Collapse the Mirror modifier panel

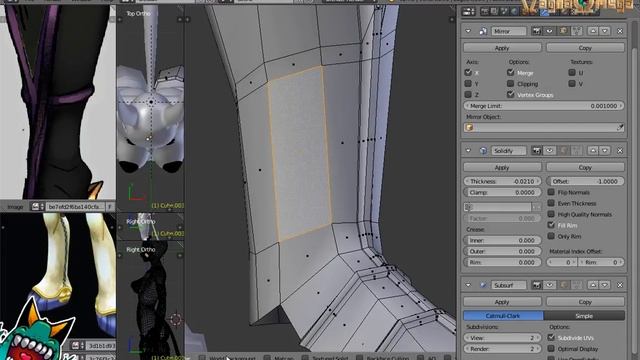468,31
